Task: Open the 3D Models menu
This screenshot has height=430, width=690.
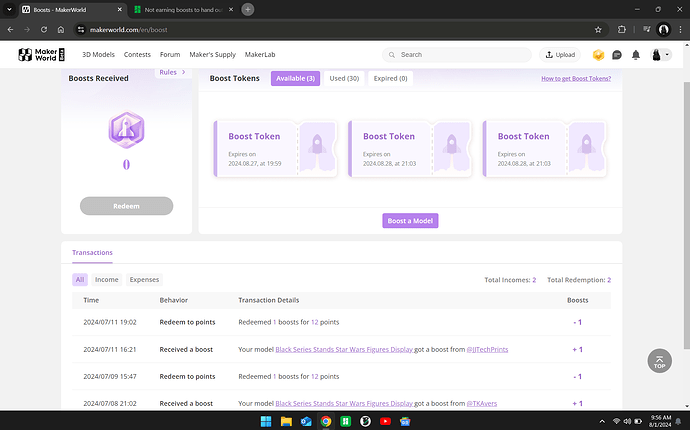Action: 99,55
